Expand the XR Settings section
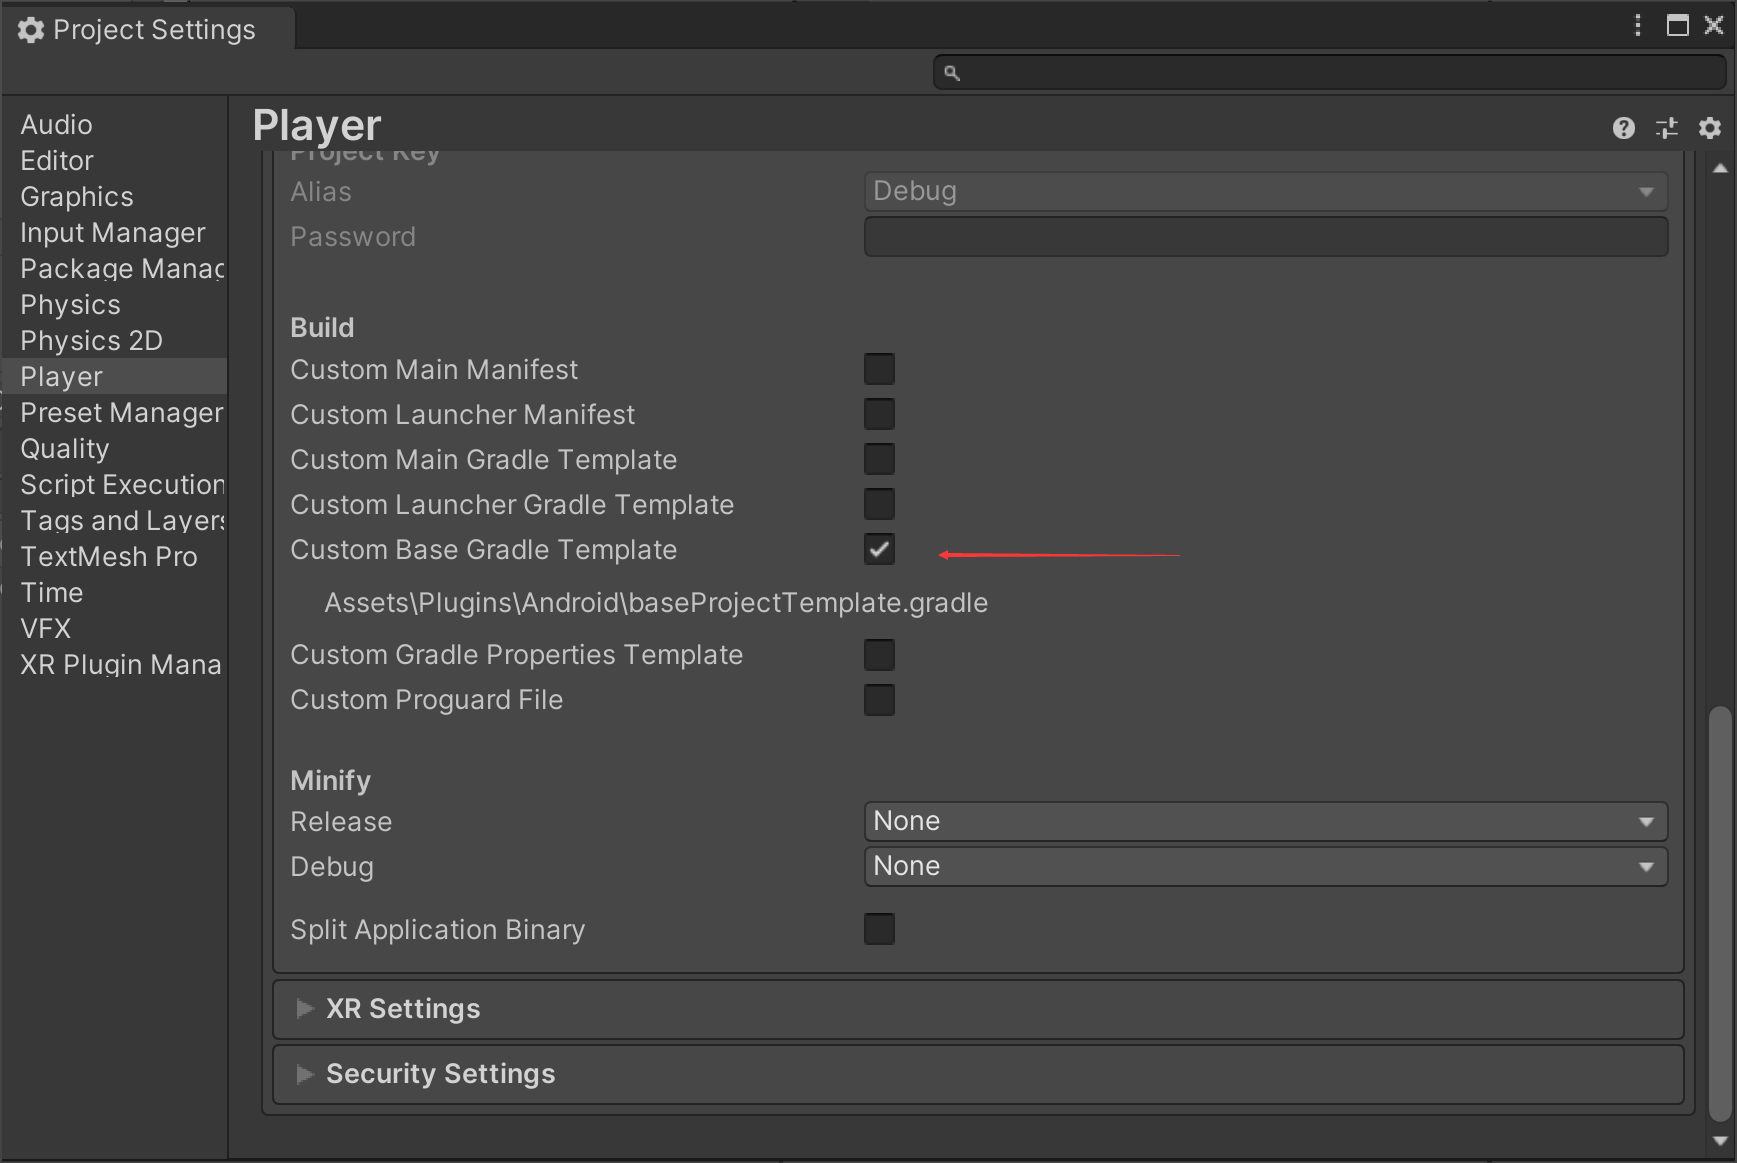The image size is (1737, 1163). click(402, 1008)
